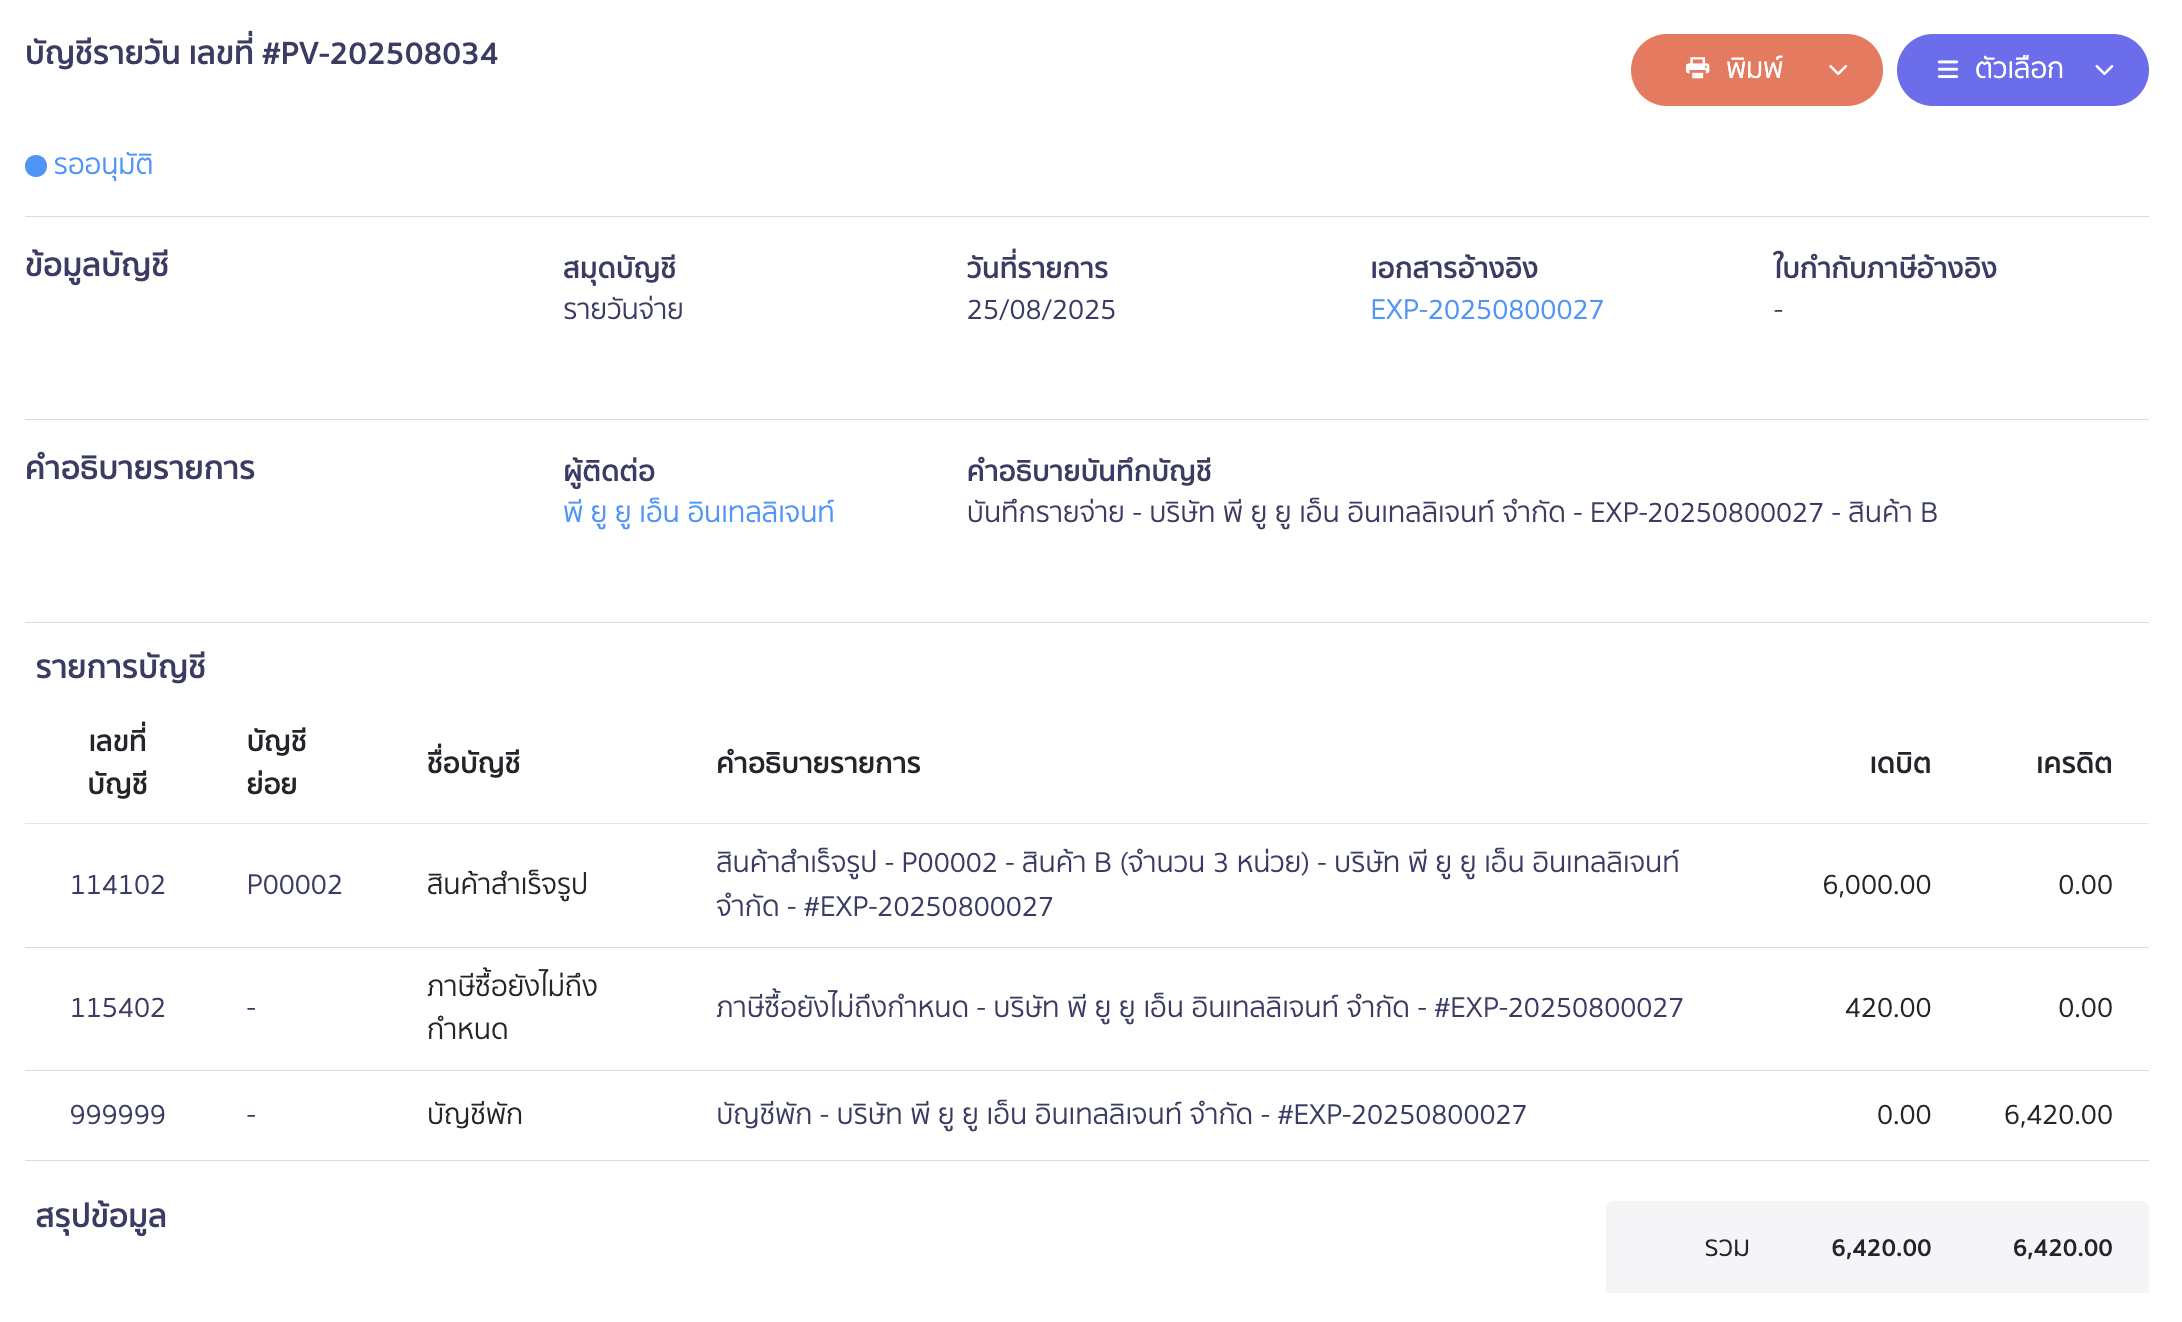The height and width of the screenshot is (1322, 2182).
Task: Click the เครดิต column header
Action: 2073,764
